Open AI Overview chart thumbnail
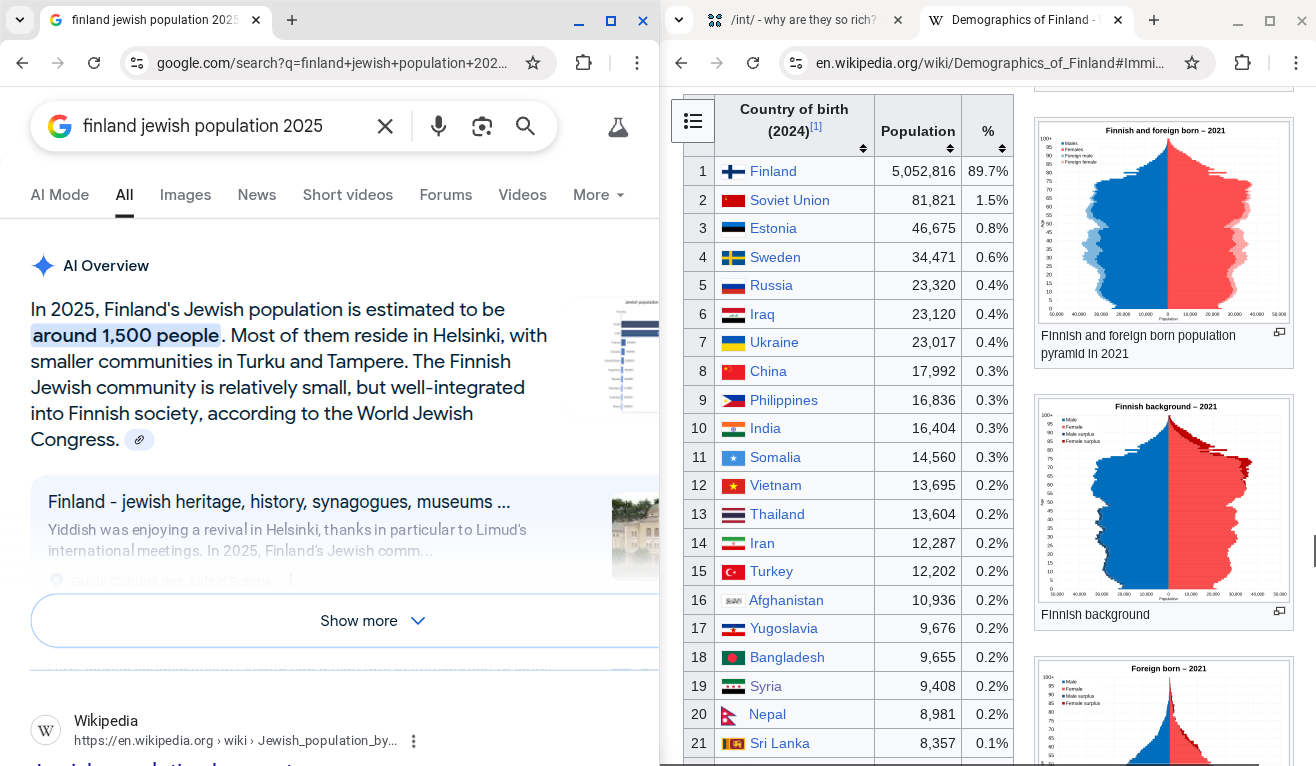The width and height of the screenshot is (1316, 766). (635, 355)
